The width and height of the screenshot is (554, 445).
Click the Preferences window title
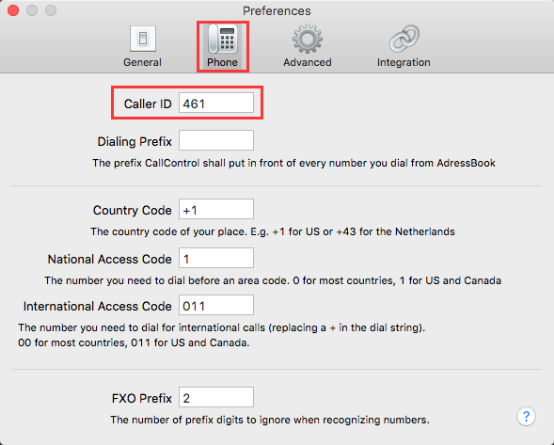(277, 11)
